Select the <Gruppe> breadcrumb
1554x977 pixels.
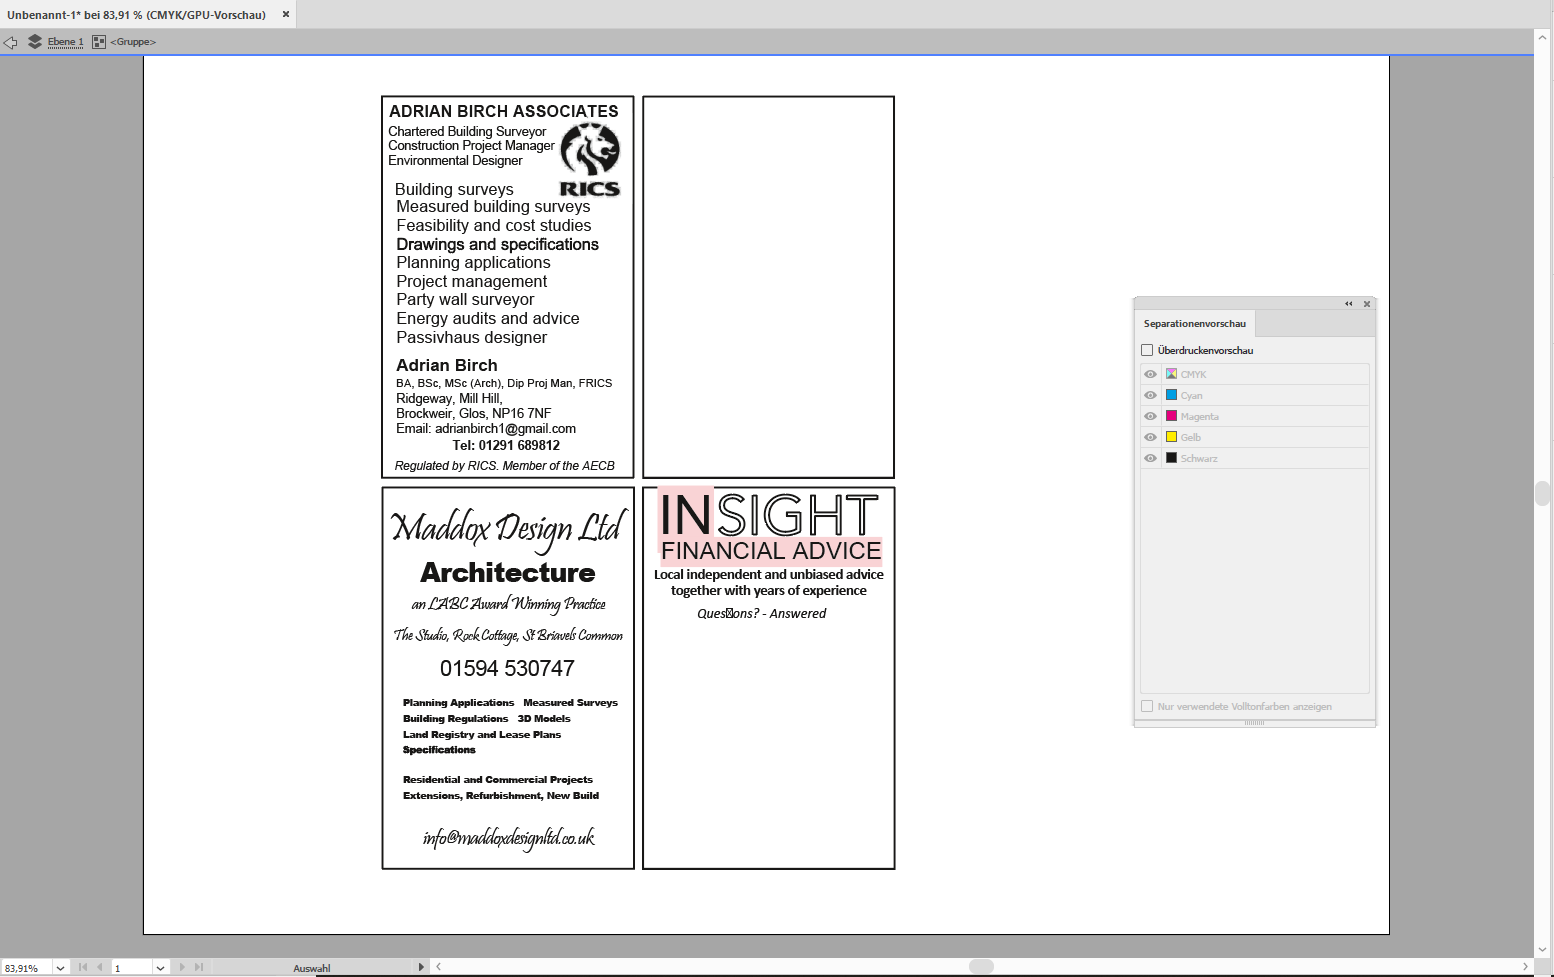pos(133,42)
